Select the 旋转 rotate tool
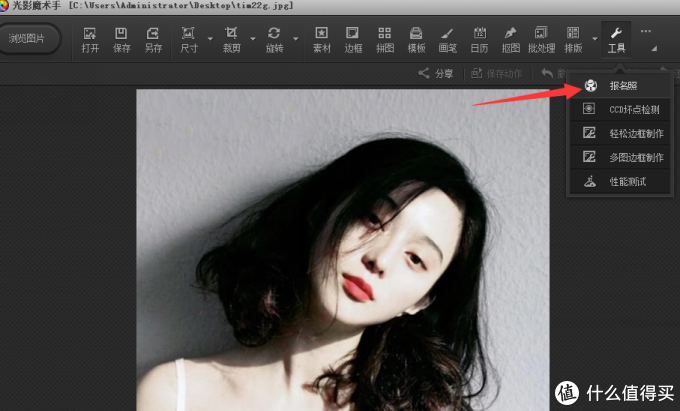Screen dimensions: 680x411 (274, 40)
